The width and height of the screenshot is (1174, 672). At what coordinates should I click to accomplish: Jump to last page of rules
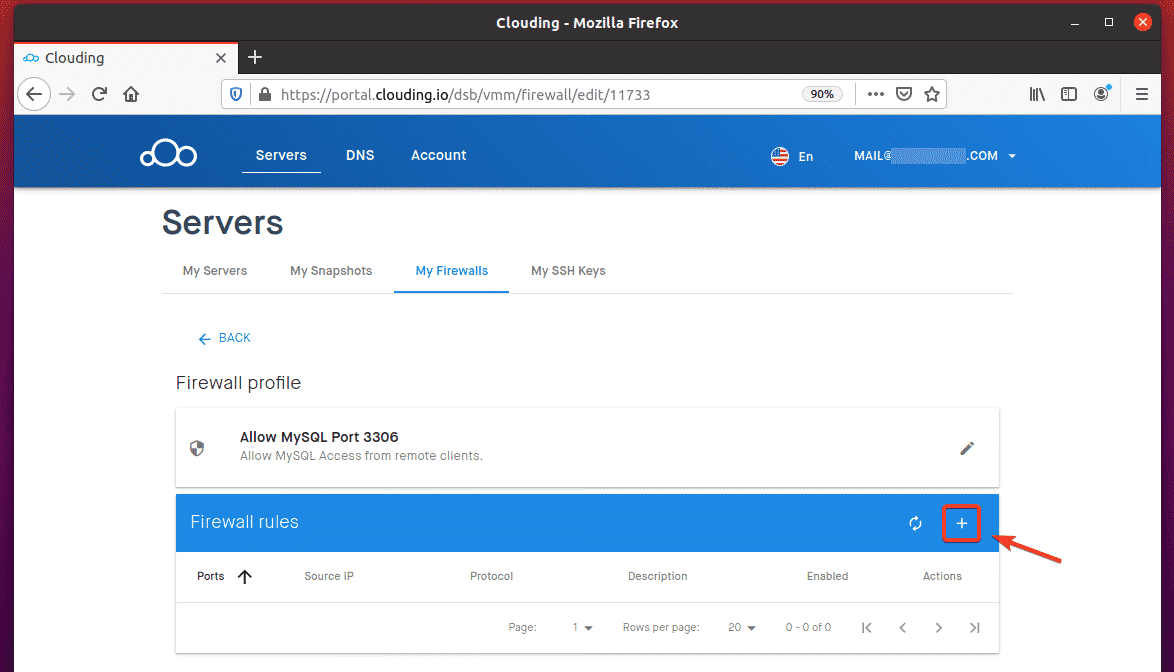pyautogui.click(x=974, y=627)
